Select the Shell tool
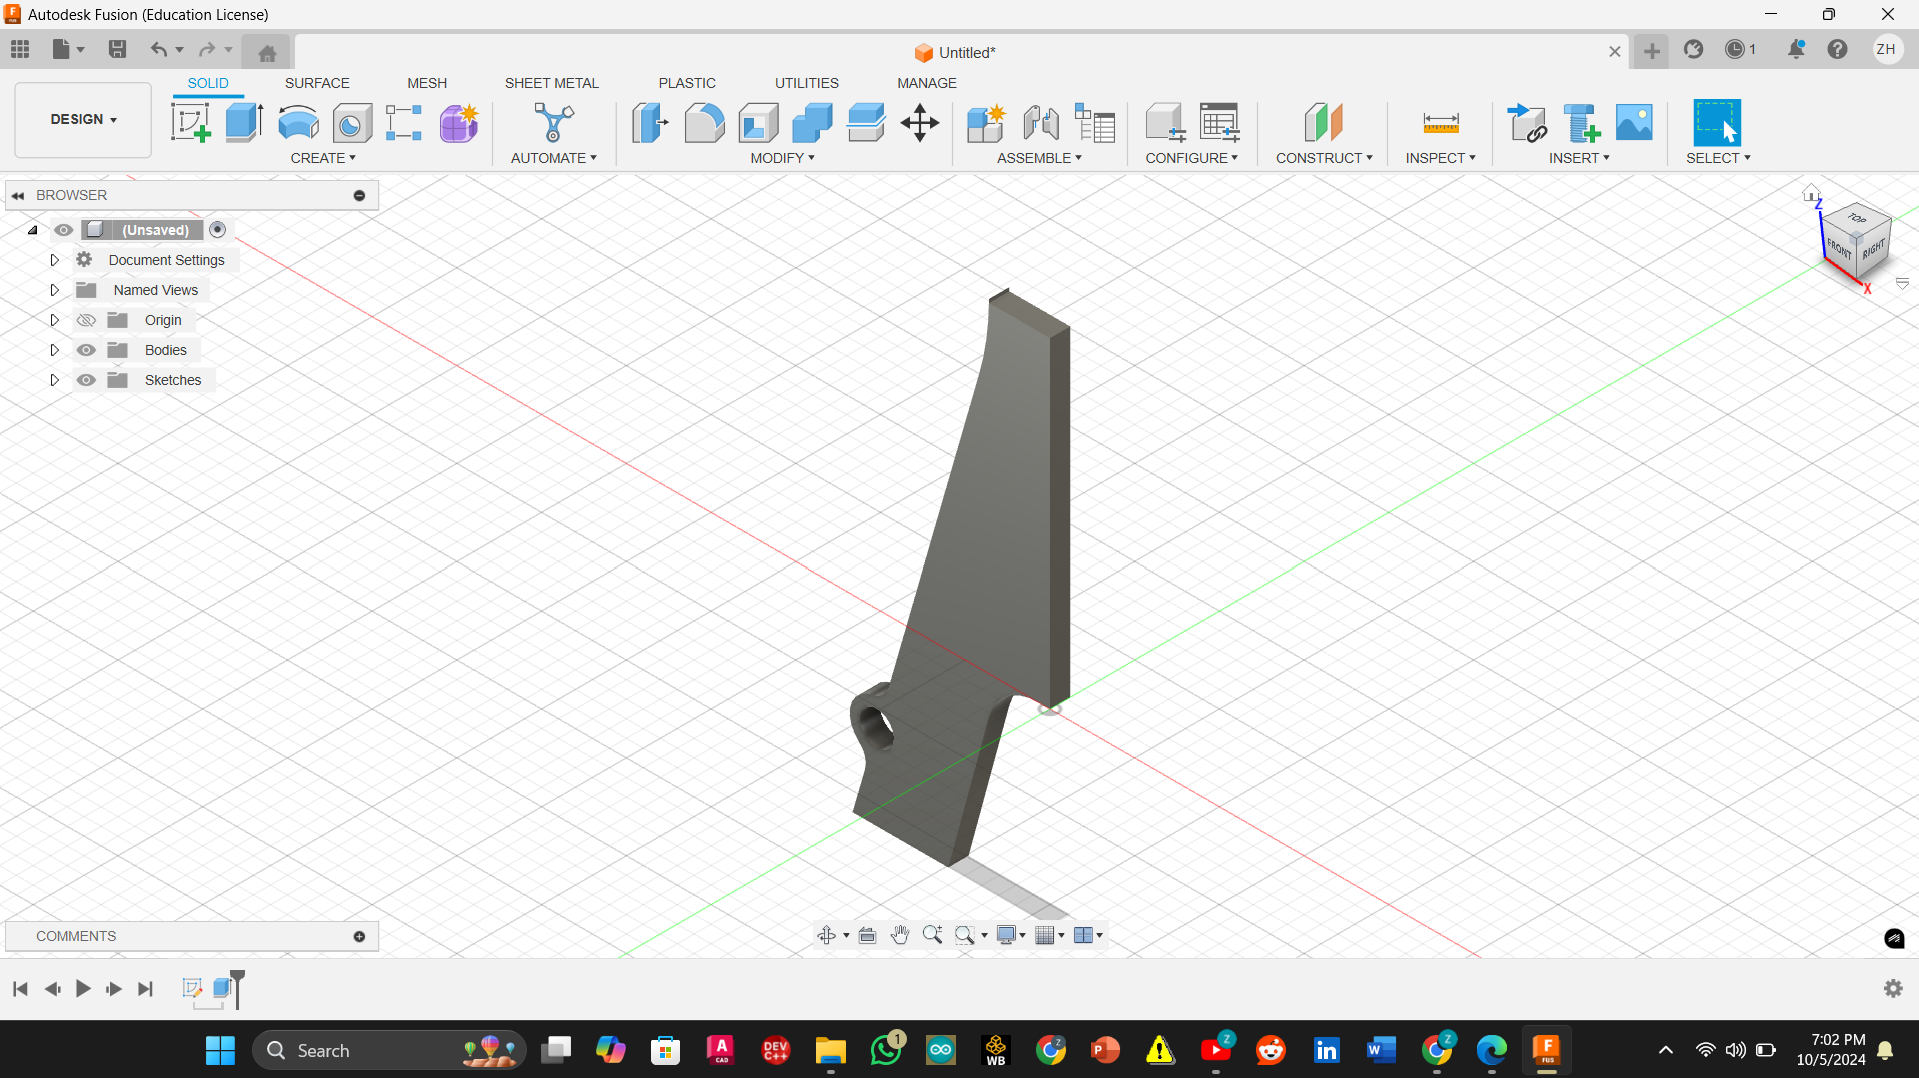Viewport: 1919px width, 1078px height. tap(759, 123)
